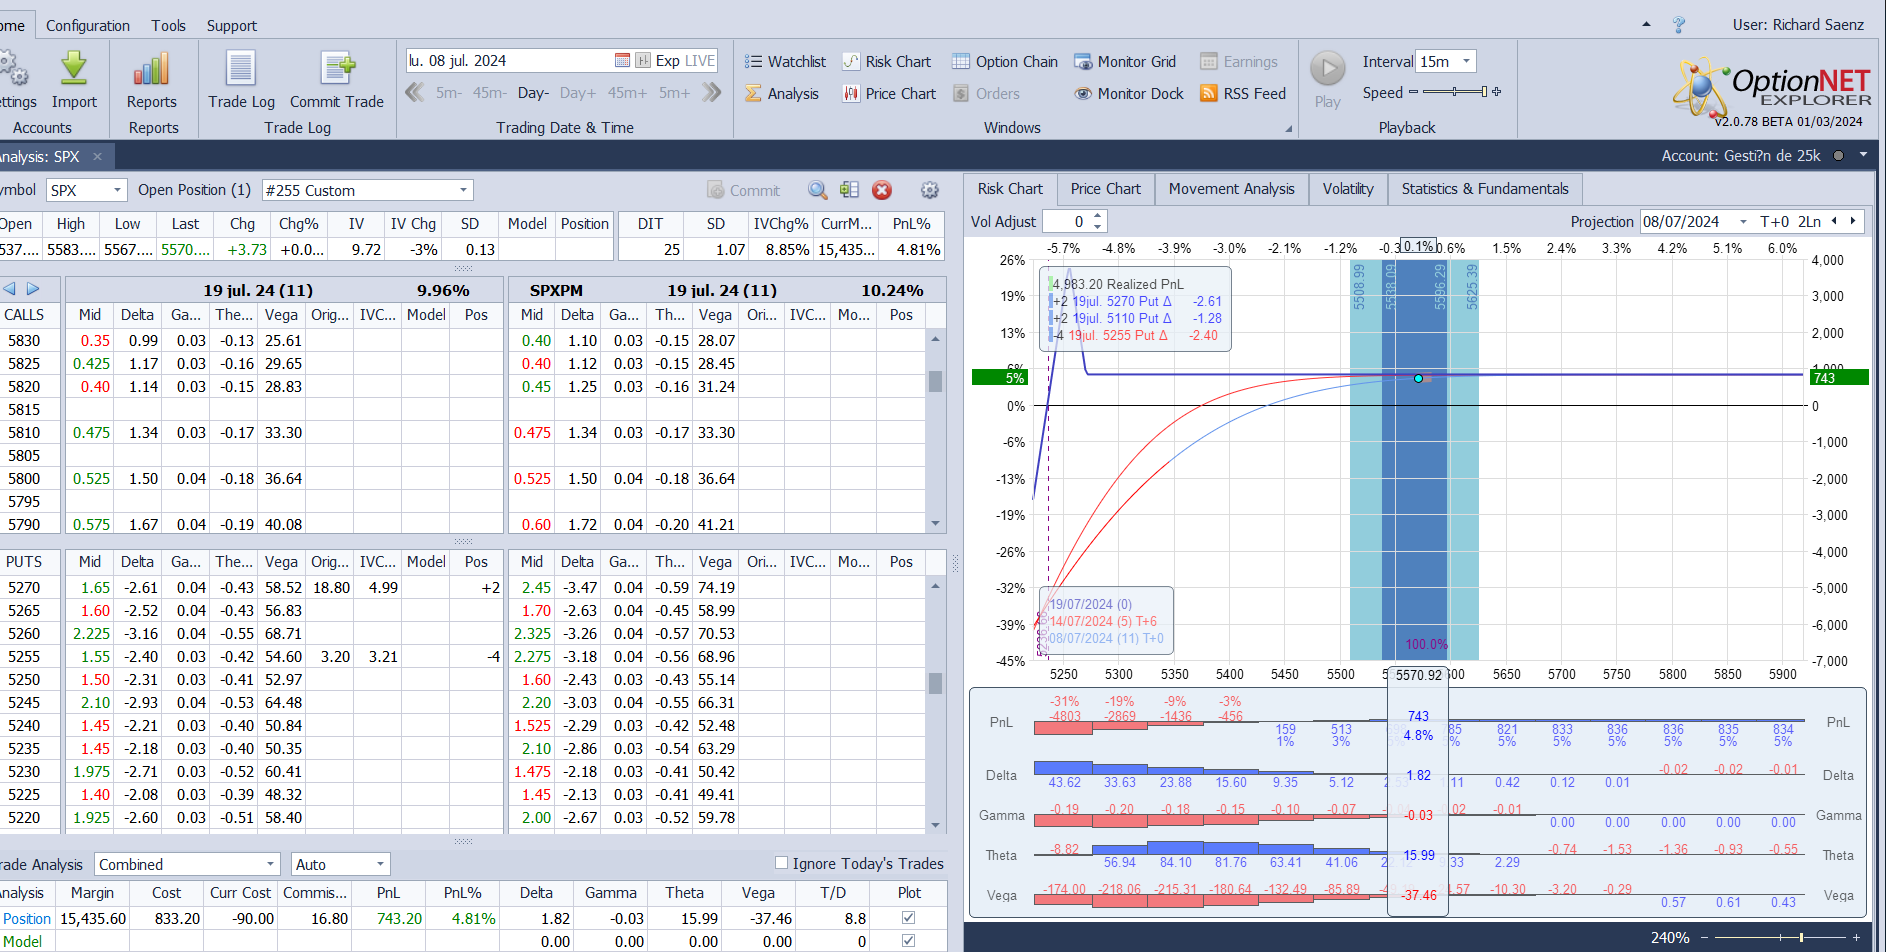
Task: Click the Day- time step button
Action: tap(533, 93)
